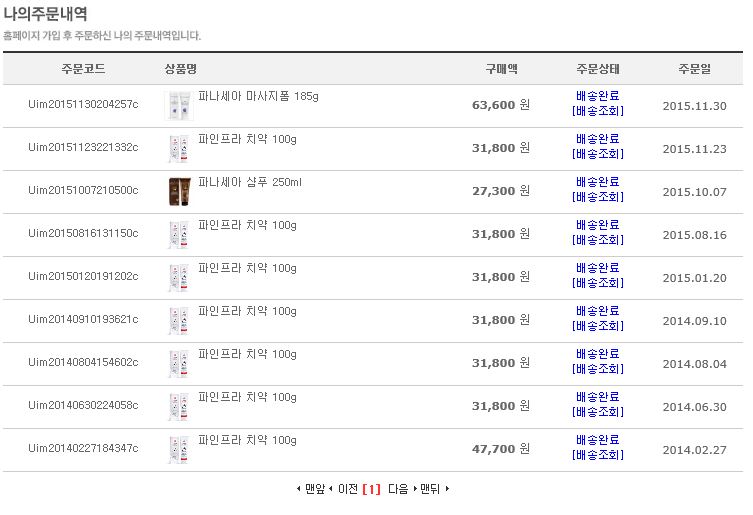
Task: Click toothpaste thumbnail for the 2014.09.10 order
Action: pos(179,320)
